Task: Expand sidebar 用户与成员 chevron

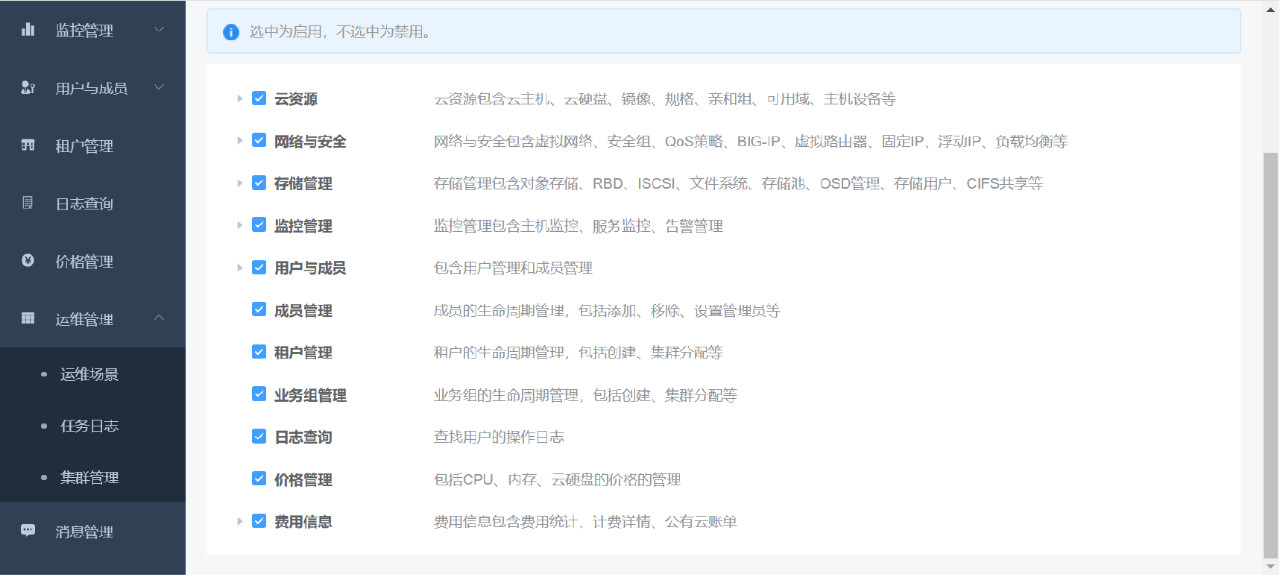Action: (x=159, y=88)
